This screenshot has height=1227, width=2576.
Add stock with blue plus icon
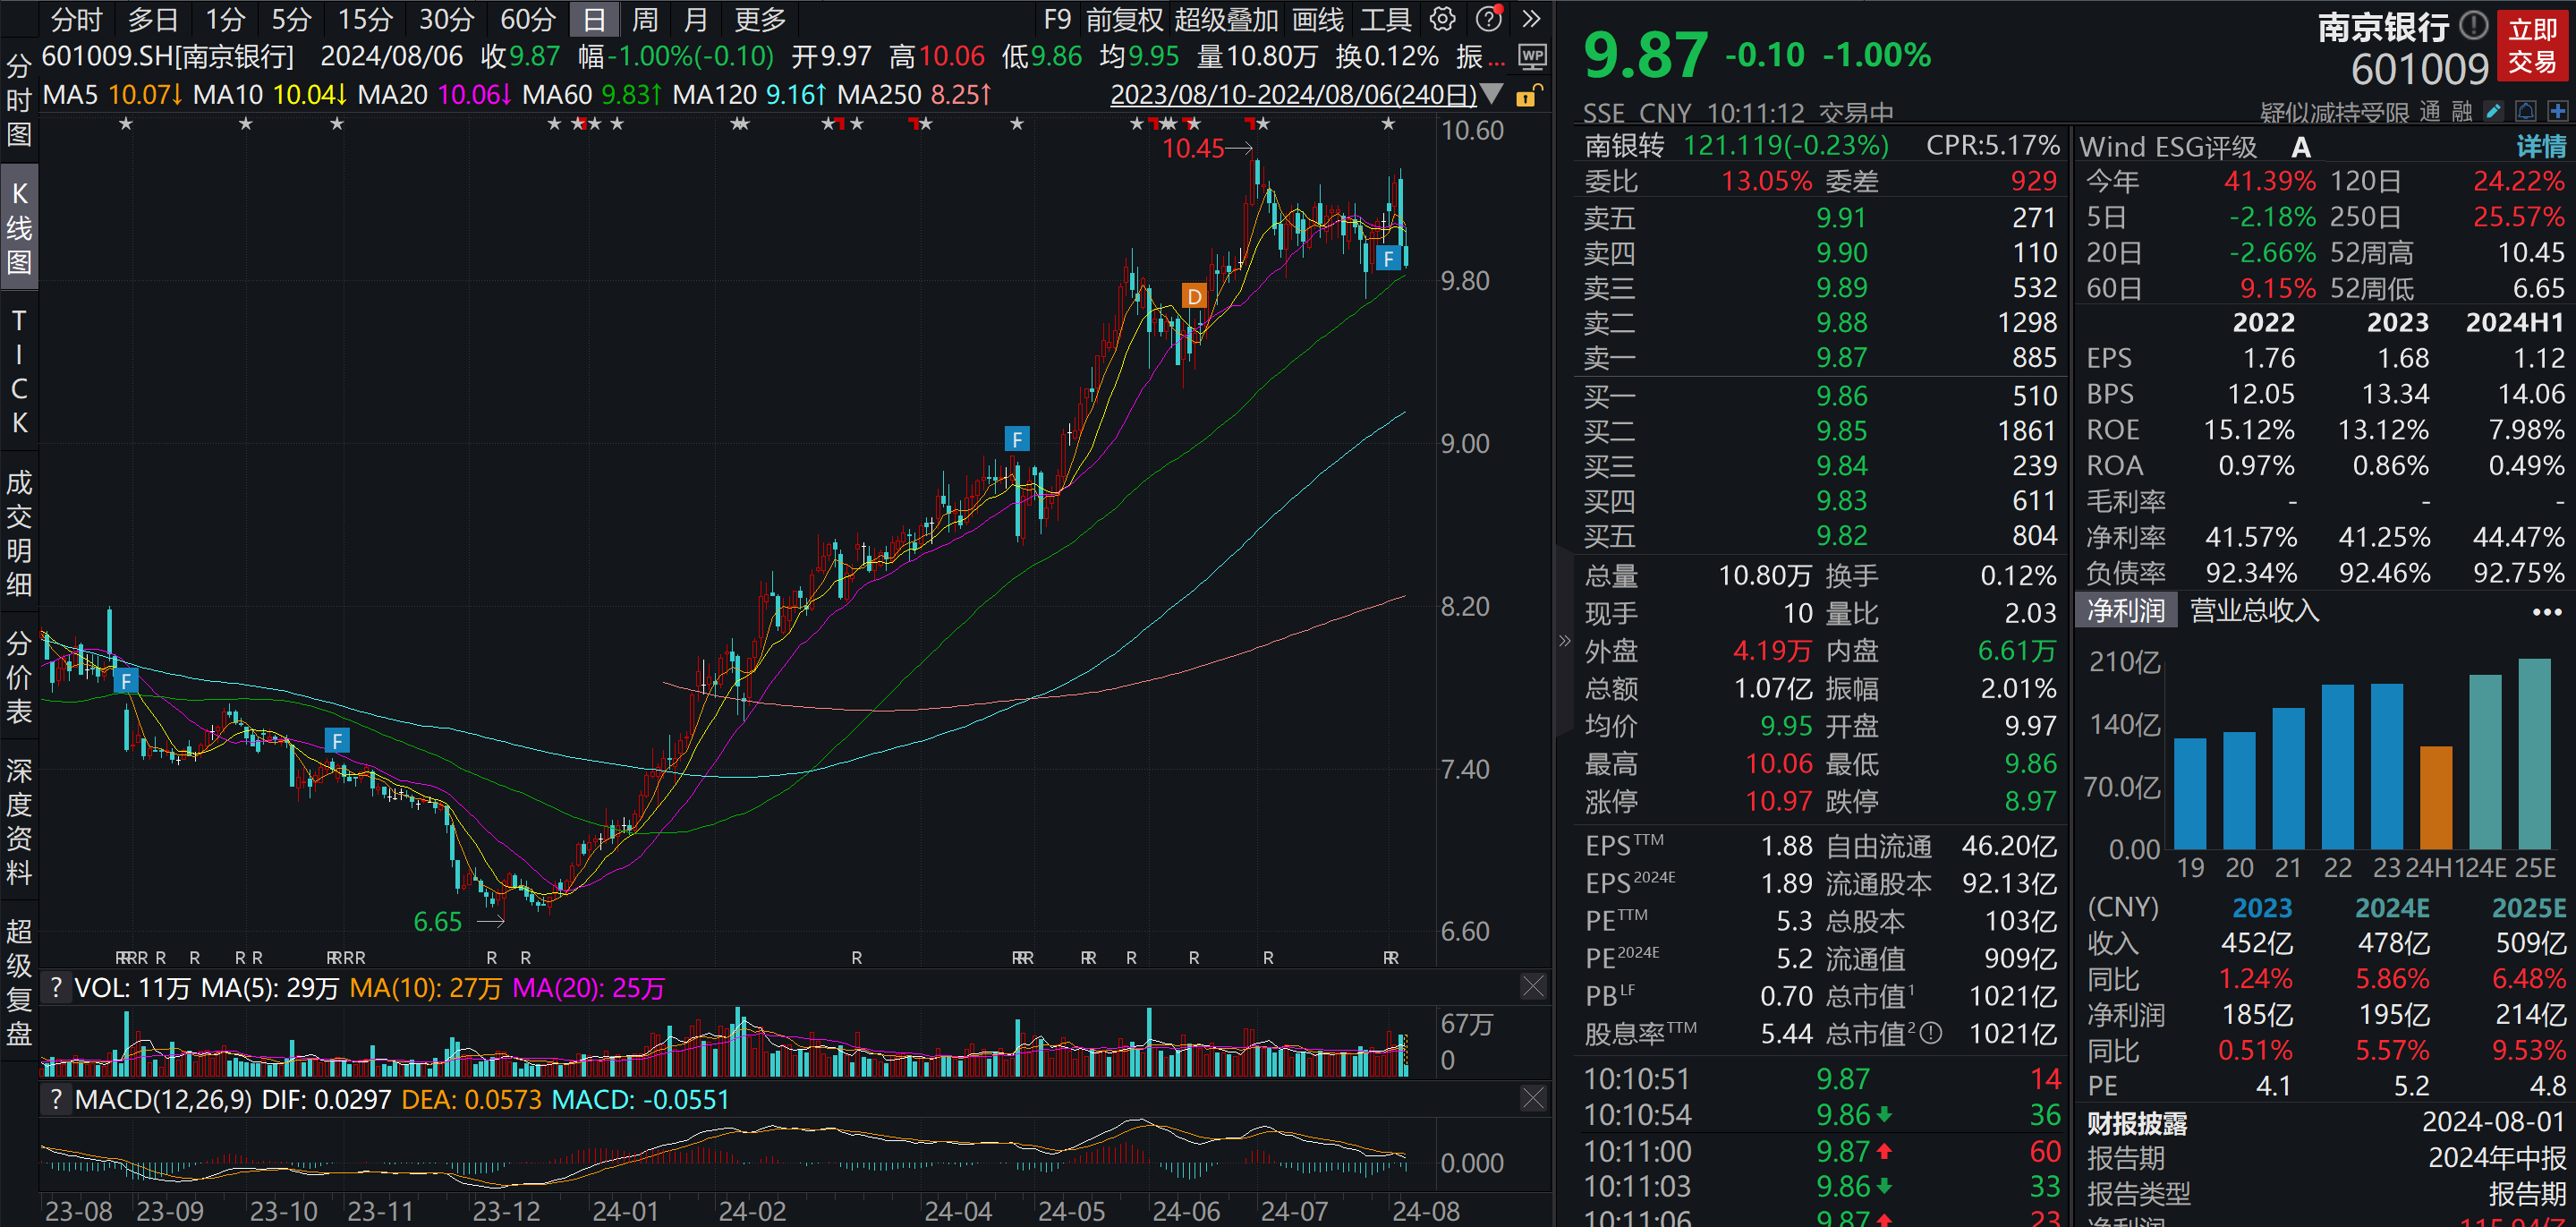(x=2558, y=111)
